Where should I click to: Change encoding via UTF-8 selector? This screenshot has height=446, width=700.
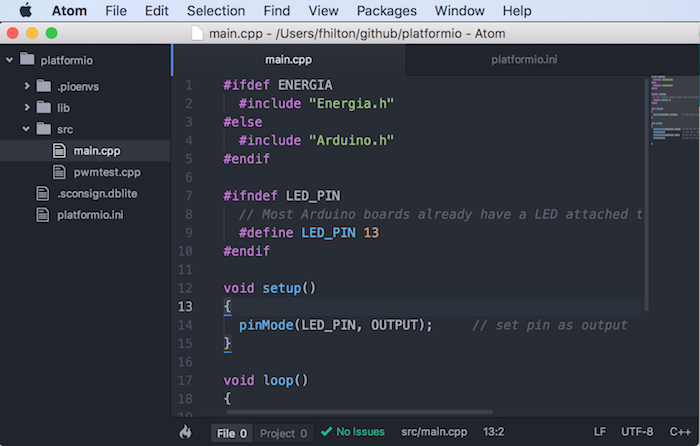(637, 432)
